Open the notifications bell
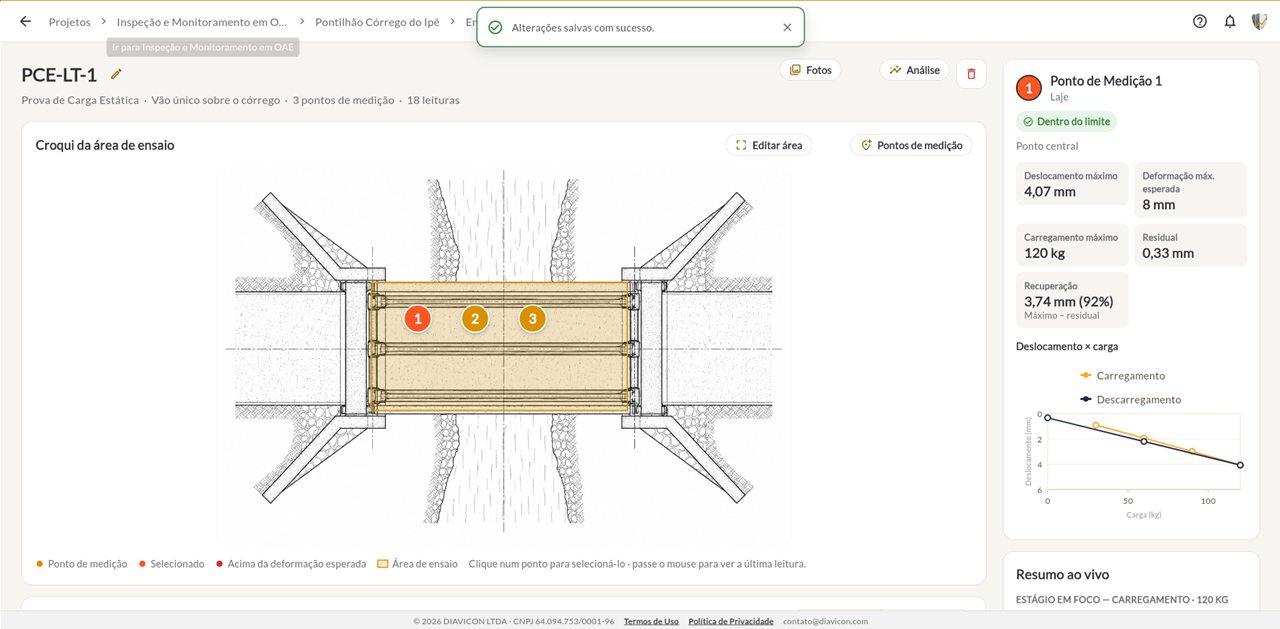Image resolution: width=1280 pixels, height=629 pixels. pyautogui.click(x=1230, y=21)
